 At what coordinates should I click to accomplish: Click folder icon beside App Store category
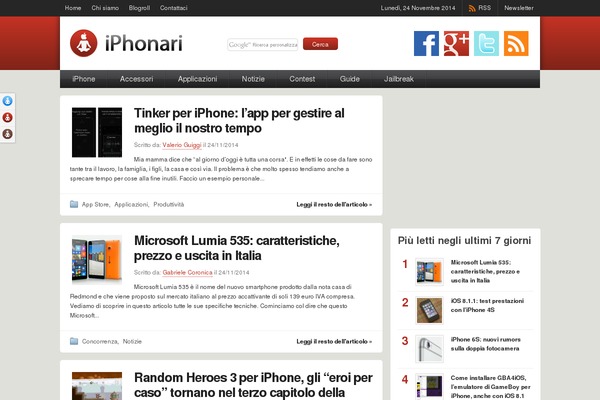(x=74, y=204)
